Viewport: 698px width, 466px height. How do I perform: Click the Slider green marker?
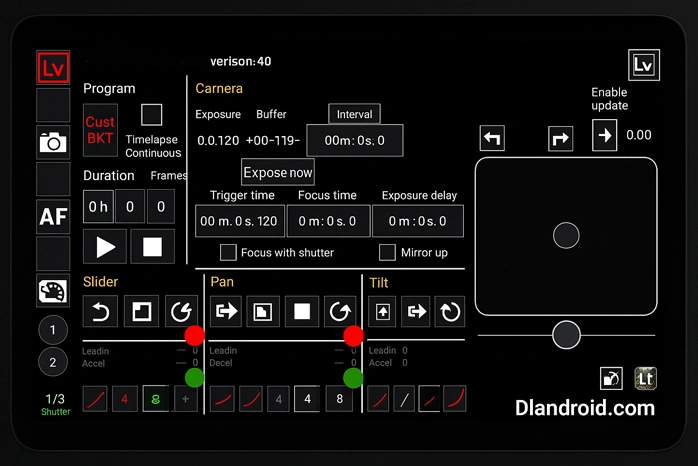coord(195,377)
